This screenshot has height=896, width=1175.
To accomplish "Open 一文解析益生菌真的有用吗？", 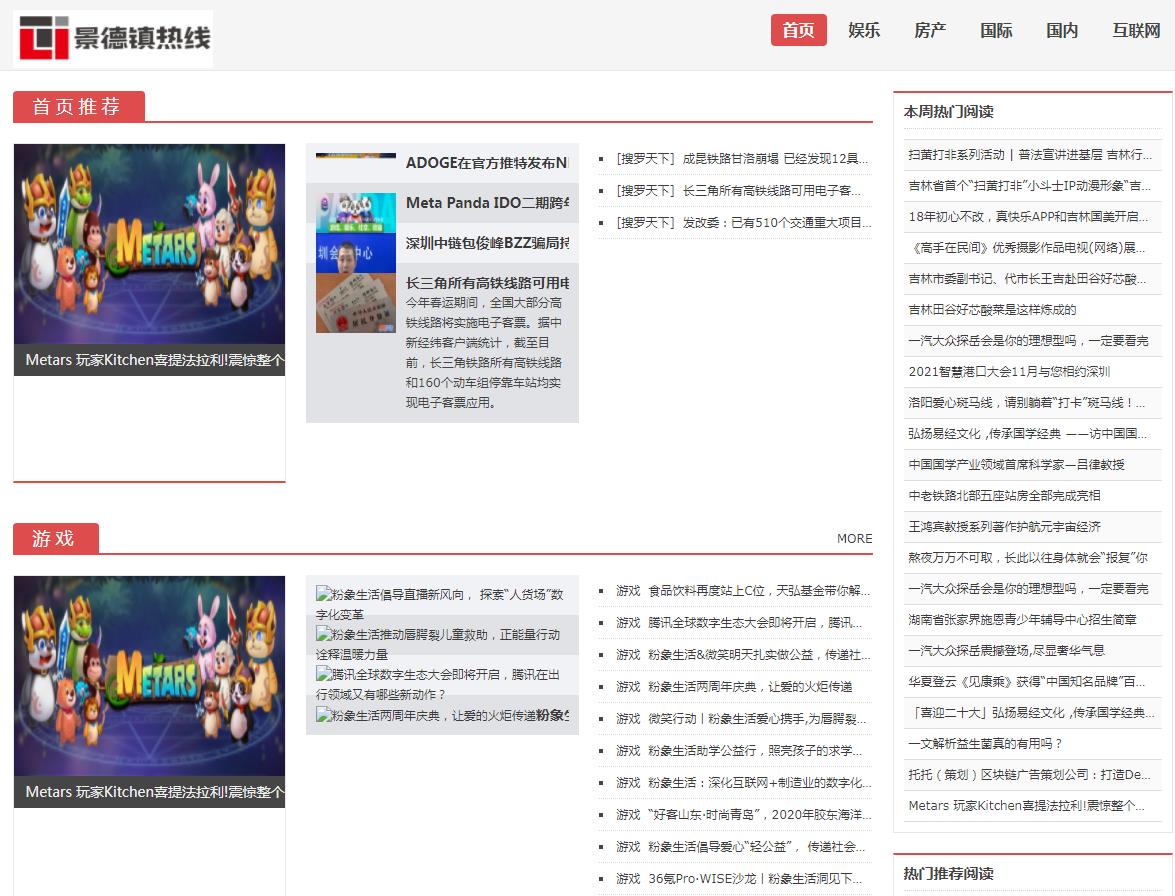I will 985,744.
